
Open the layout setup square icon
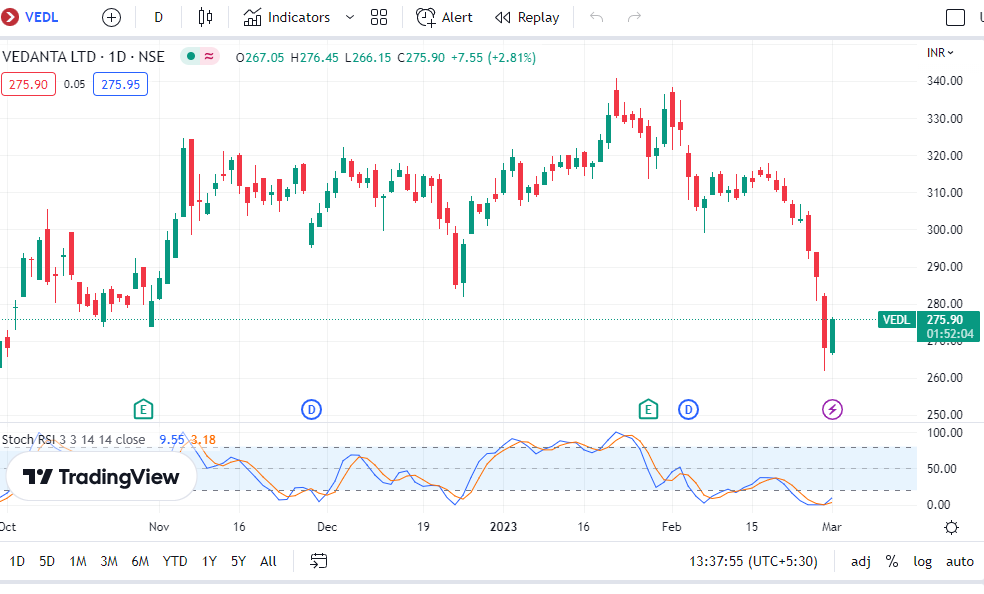(x=955, y=18)
